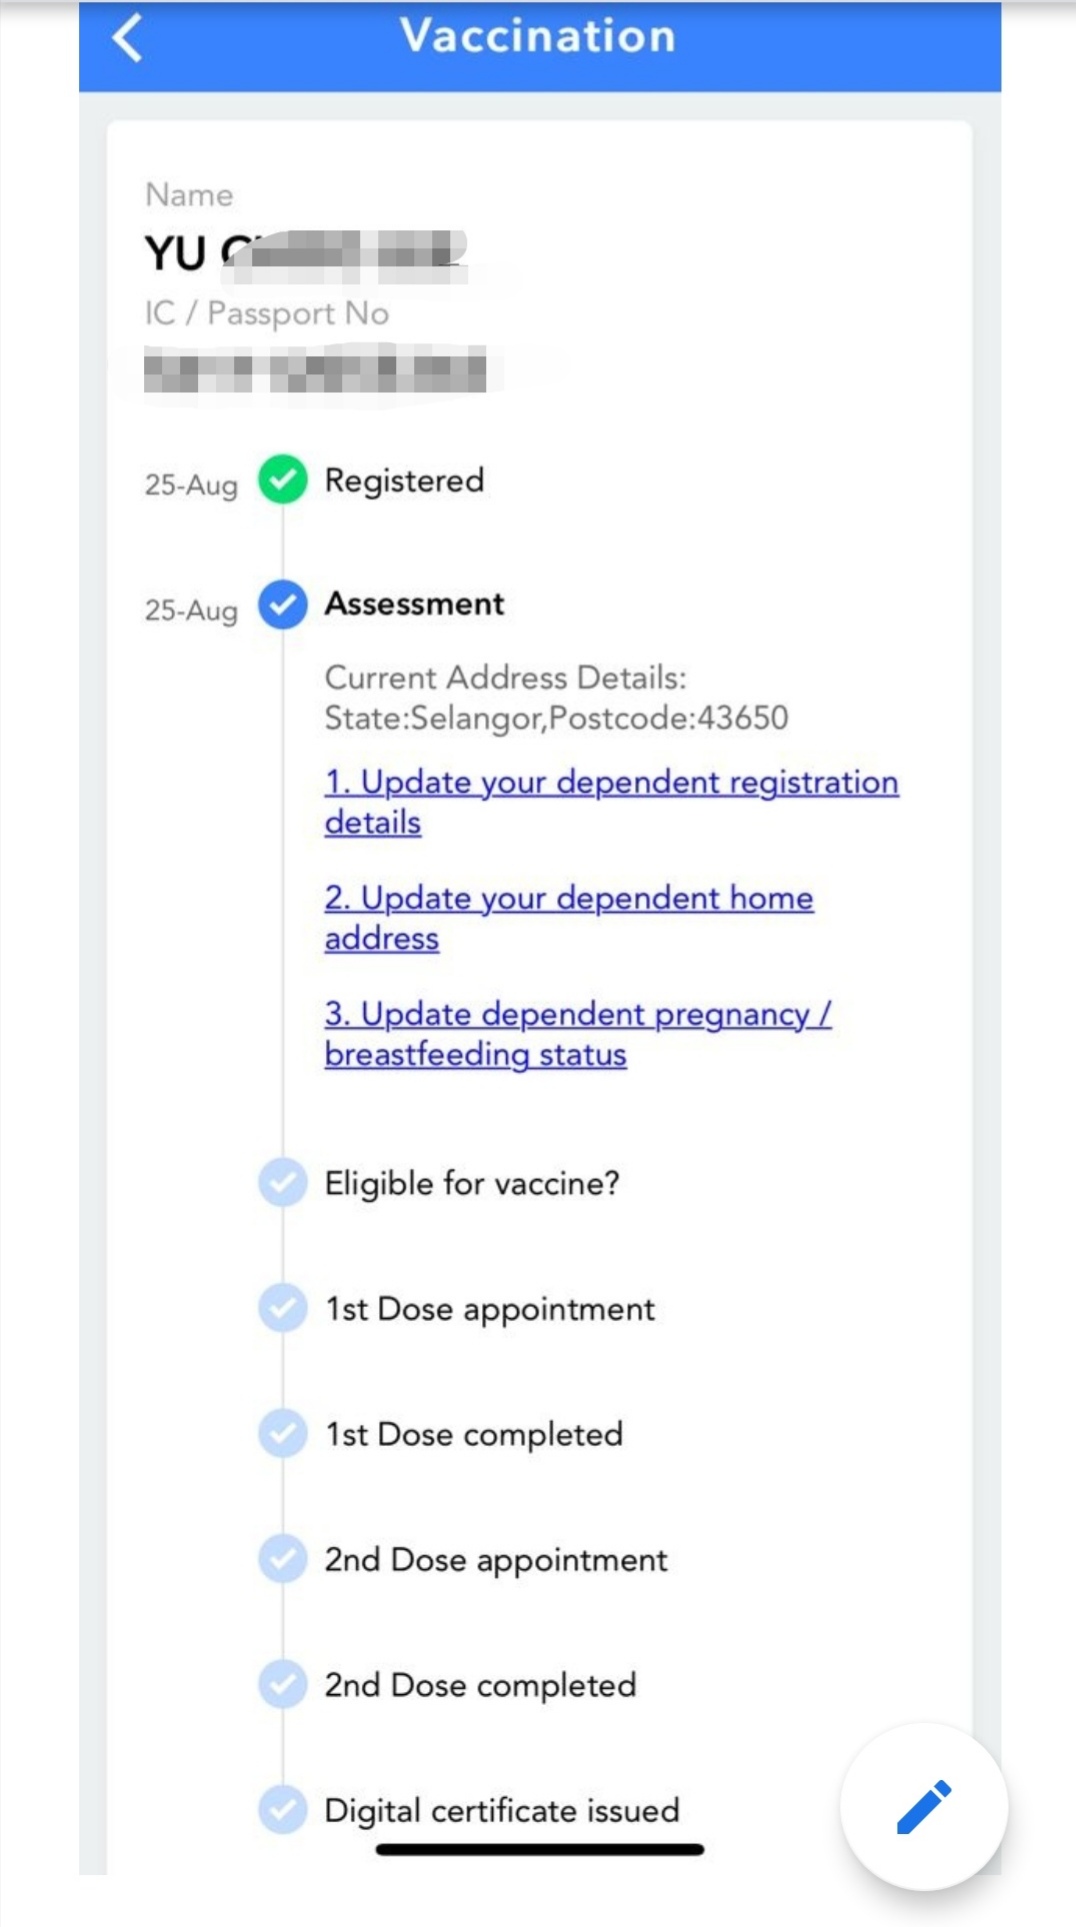Tap the 1st Dose completed status icon

[283, 1434]
